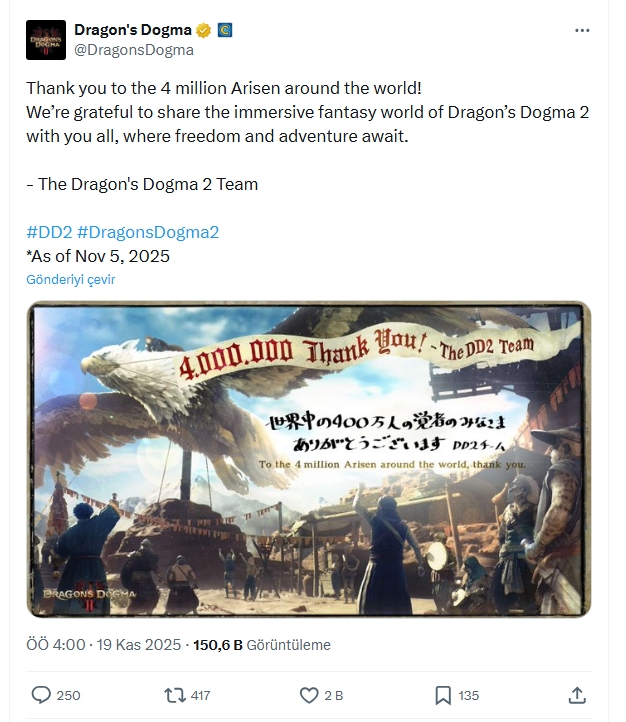Open the #DragonsDogma2 hashtag
The height and width of the screenshot is (722, 626).
(148, 232)
